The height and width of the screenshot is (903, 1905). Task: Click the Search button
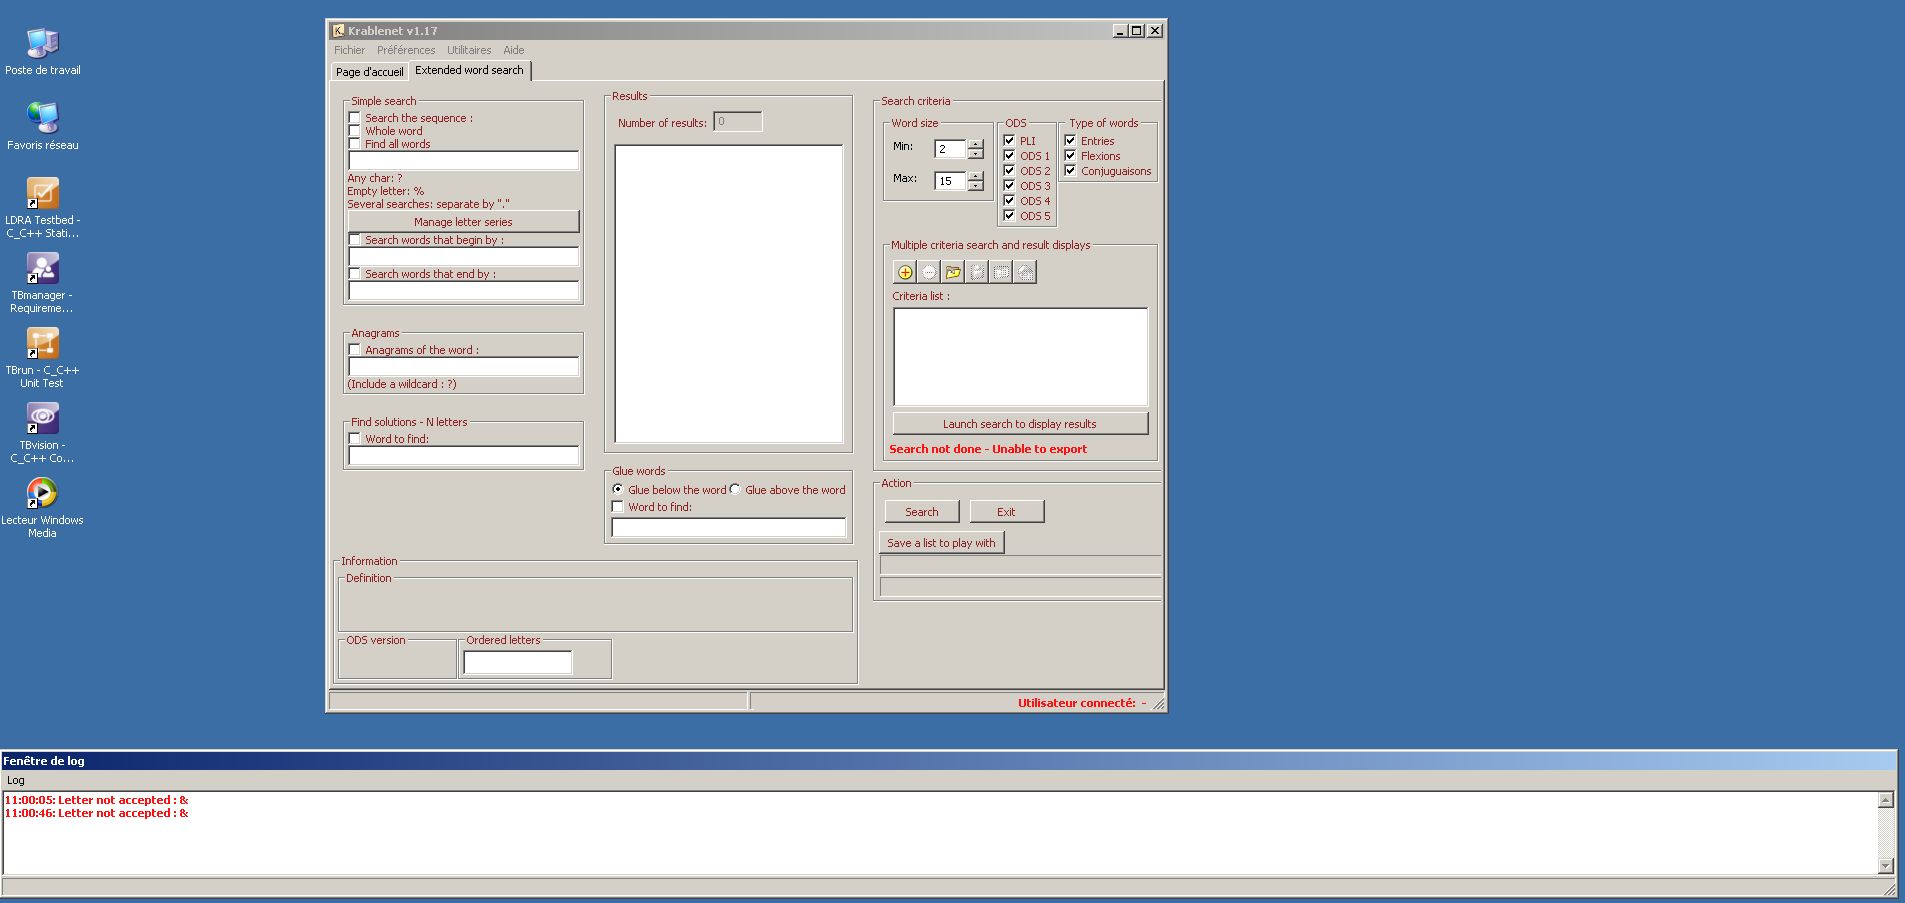922,512
